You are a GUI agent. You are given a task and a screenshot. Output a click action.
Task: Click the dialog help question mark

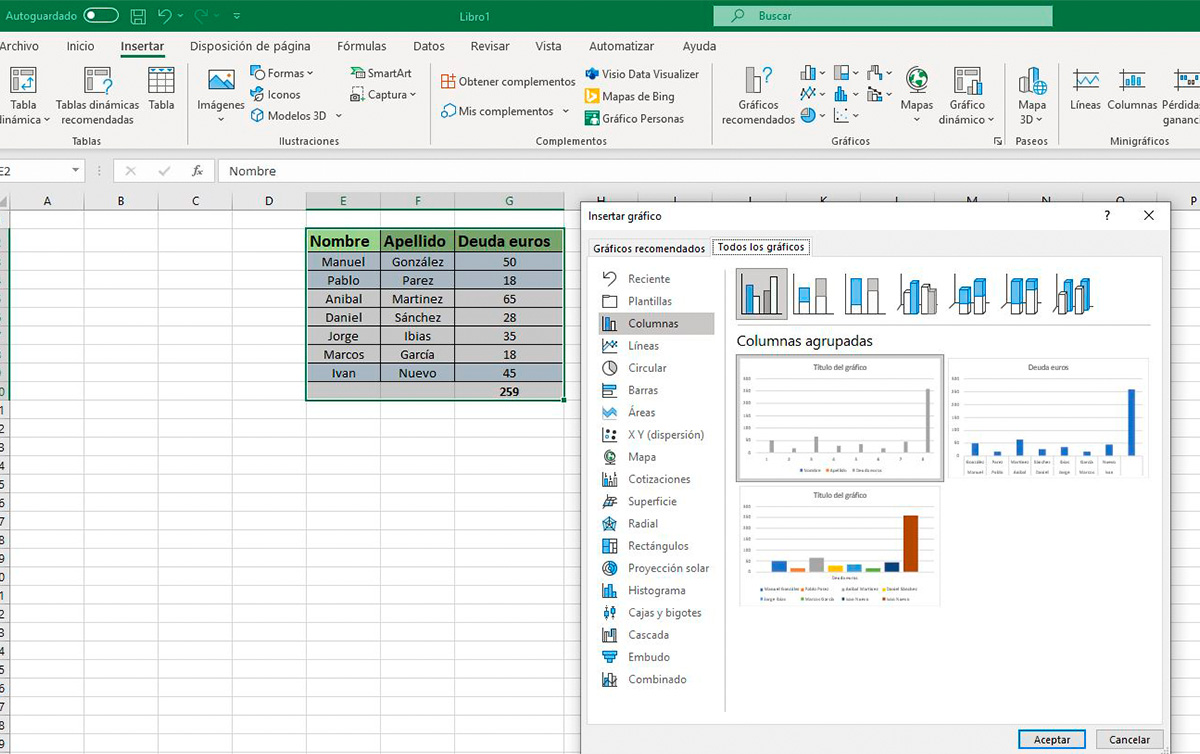pos(1107,215)
